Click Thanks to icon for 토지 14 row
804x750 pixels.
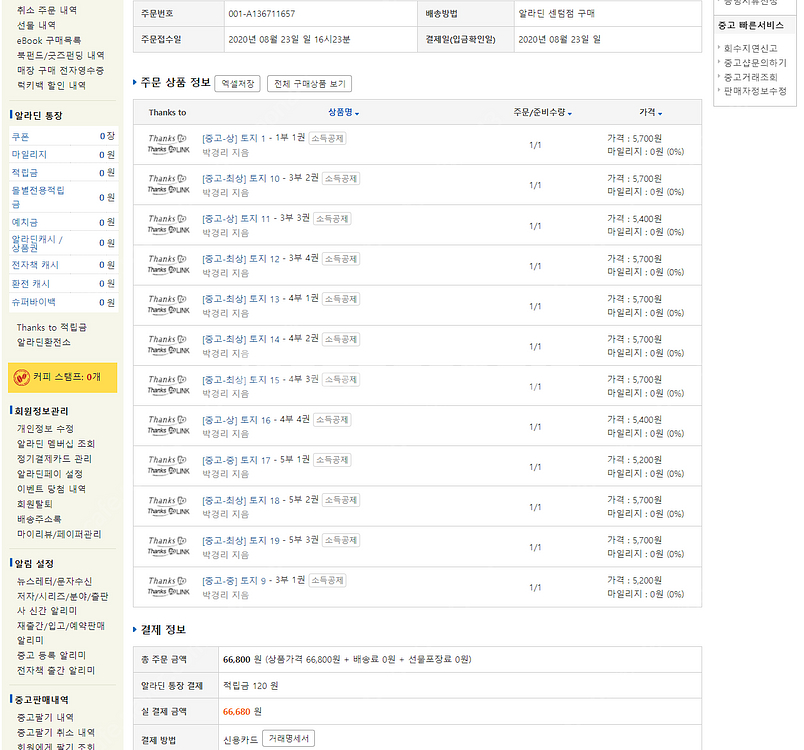coord(168,339)
